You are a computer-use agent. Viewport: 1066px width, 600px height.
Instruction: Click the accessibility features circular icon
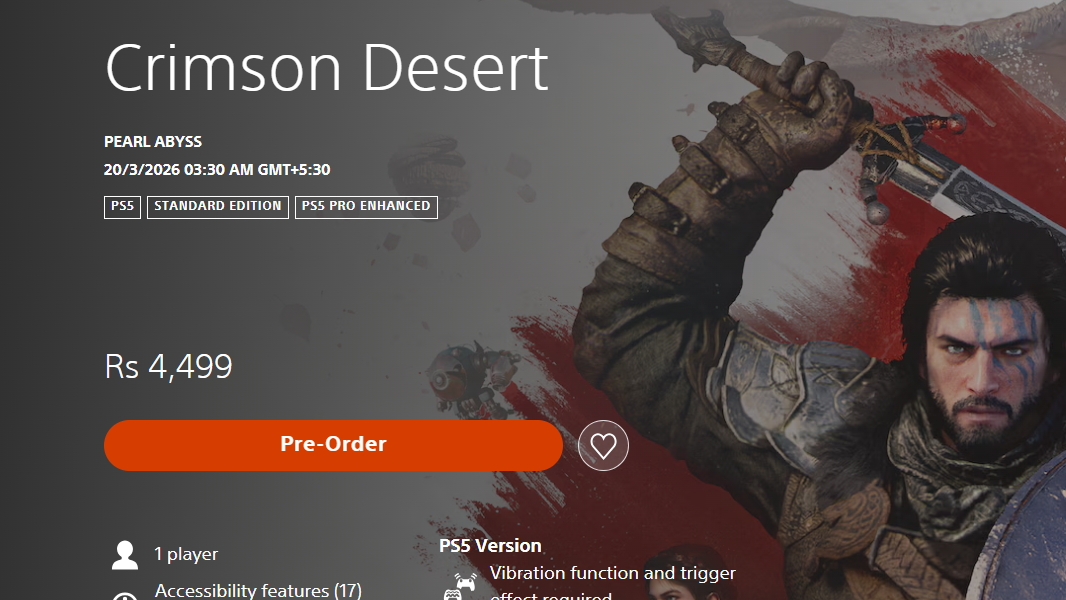pyautogui.click(x=125, y=595)
